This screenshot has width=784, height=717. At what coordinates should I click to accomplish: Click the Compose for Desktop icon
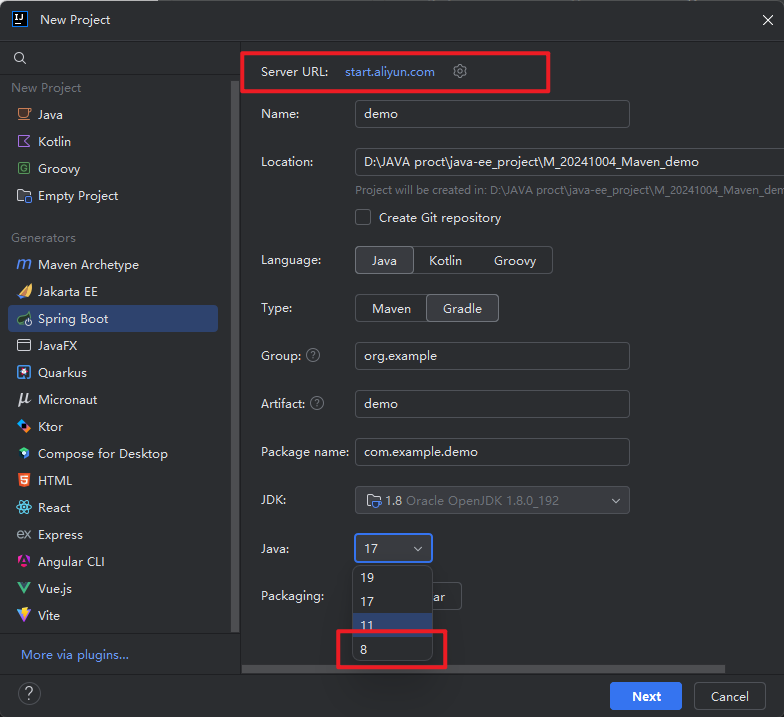point(24,453)
